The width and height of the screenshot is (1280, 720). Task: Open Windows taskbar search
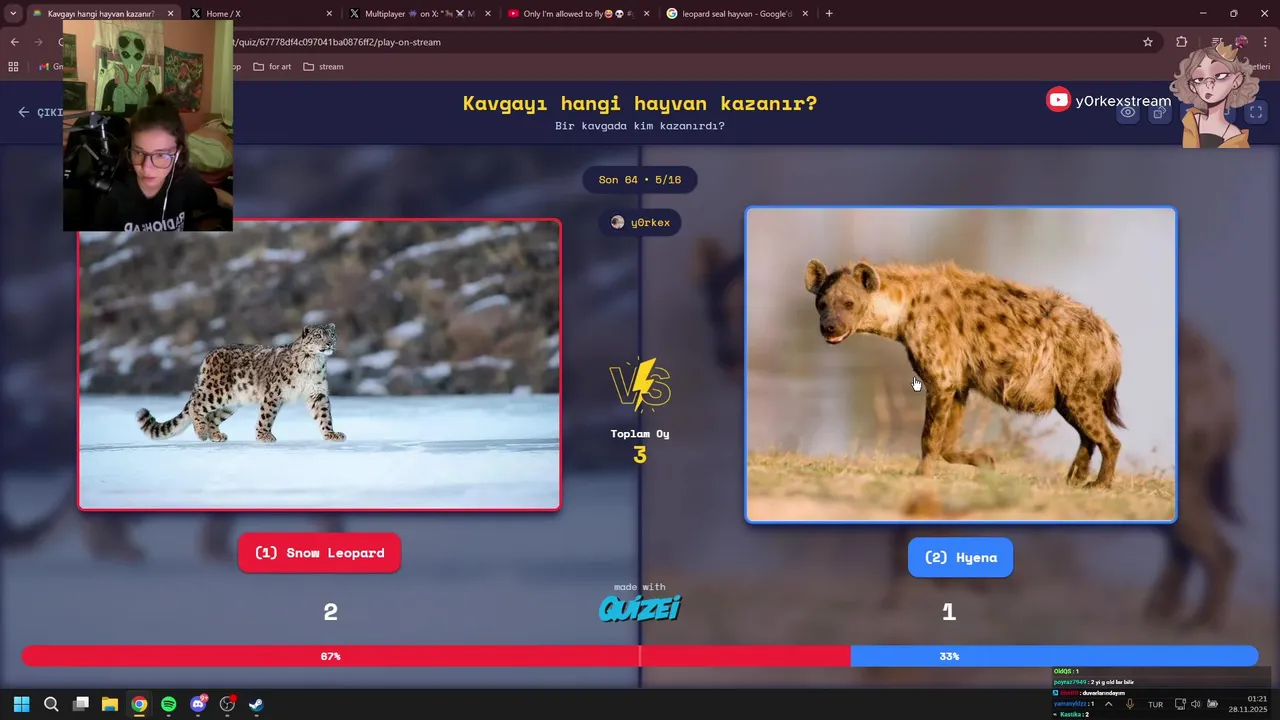[x=51, y=704]
